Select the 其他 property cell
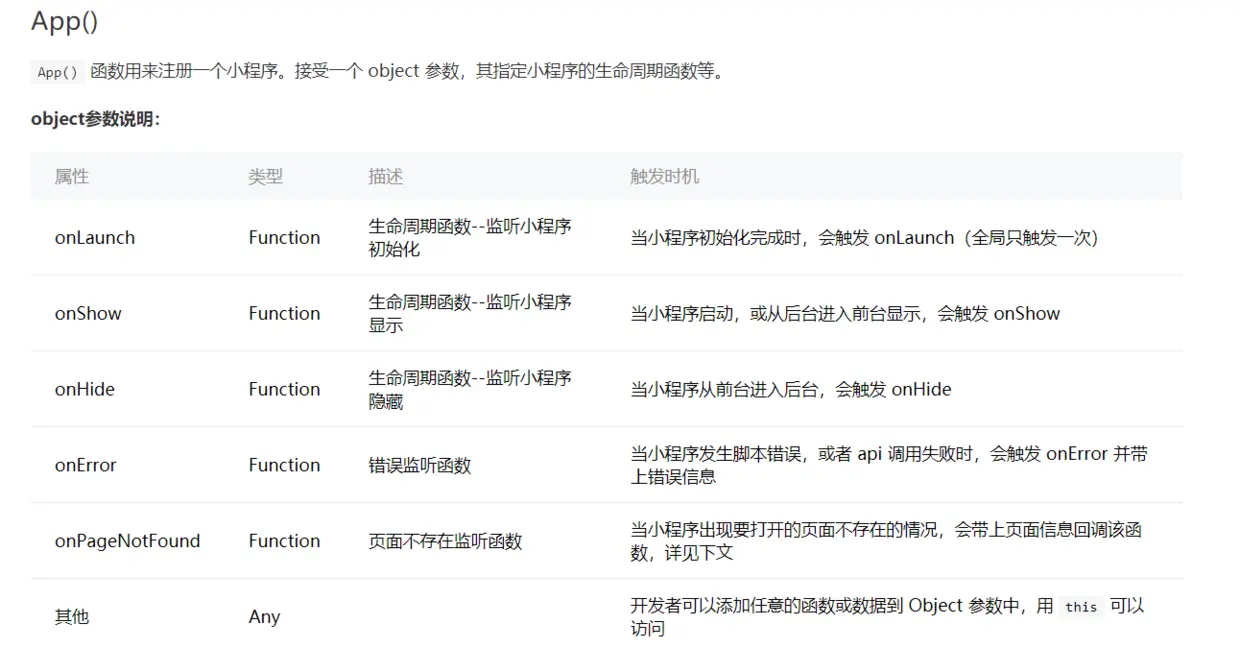Screen dimensions: 1240x648 coord(72,617)
